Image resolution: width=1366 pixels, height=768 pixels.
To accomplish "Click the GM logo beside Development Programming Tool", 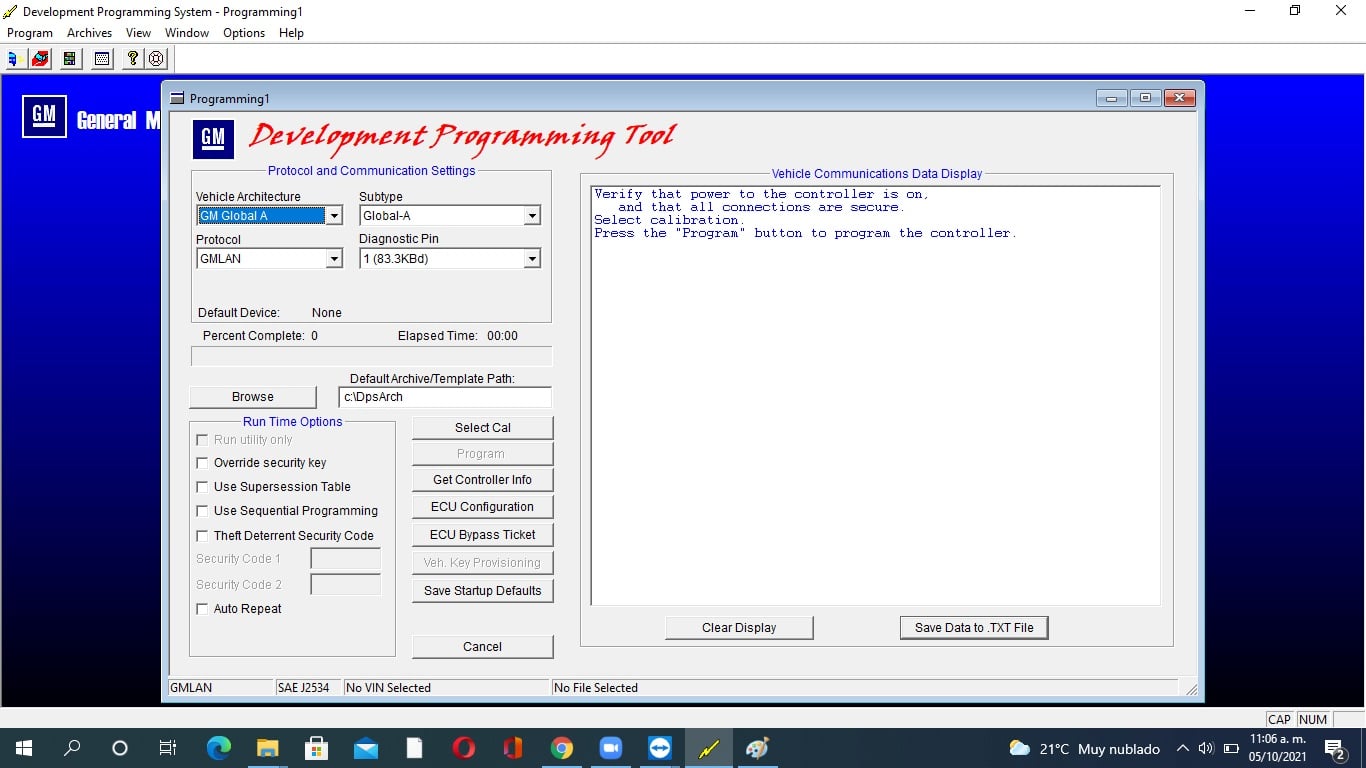I will click(x=213, y=138).
